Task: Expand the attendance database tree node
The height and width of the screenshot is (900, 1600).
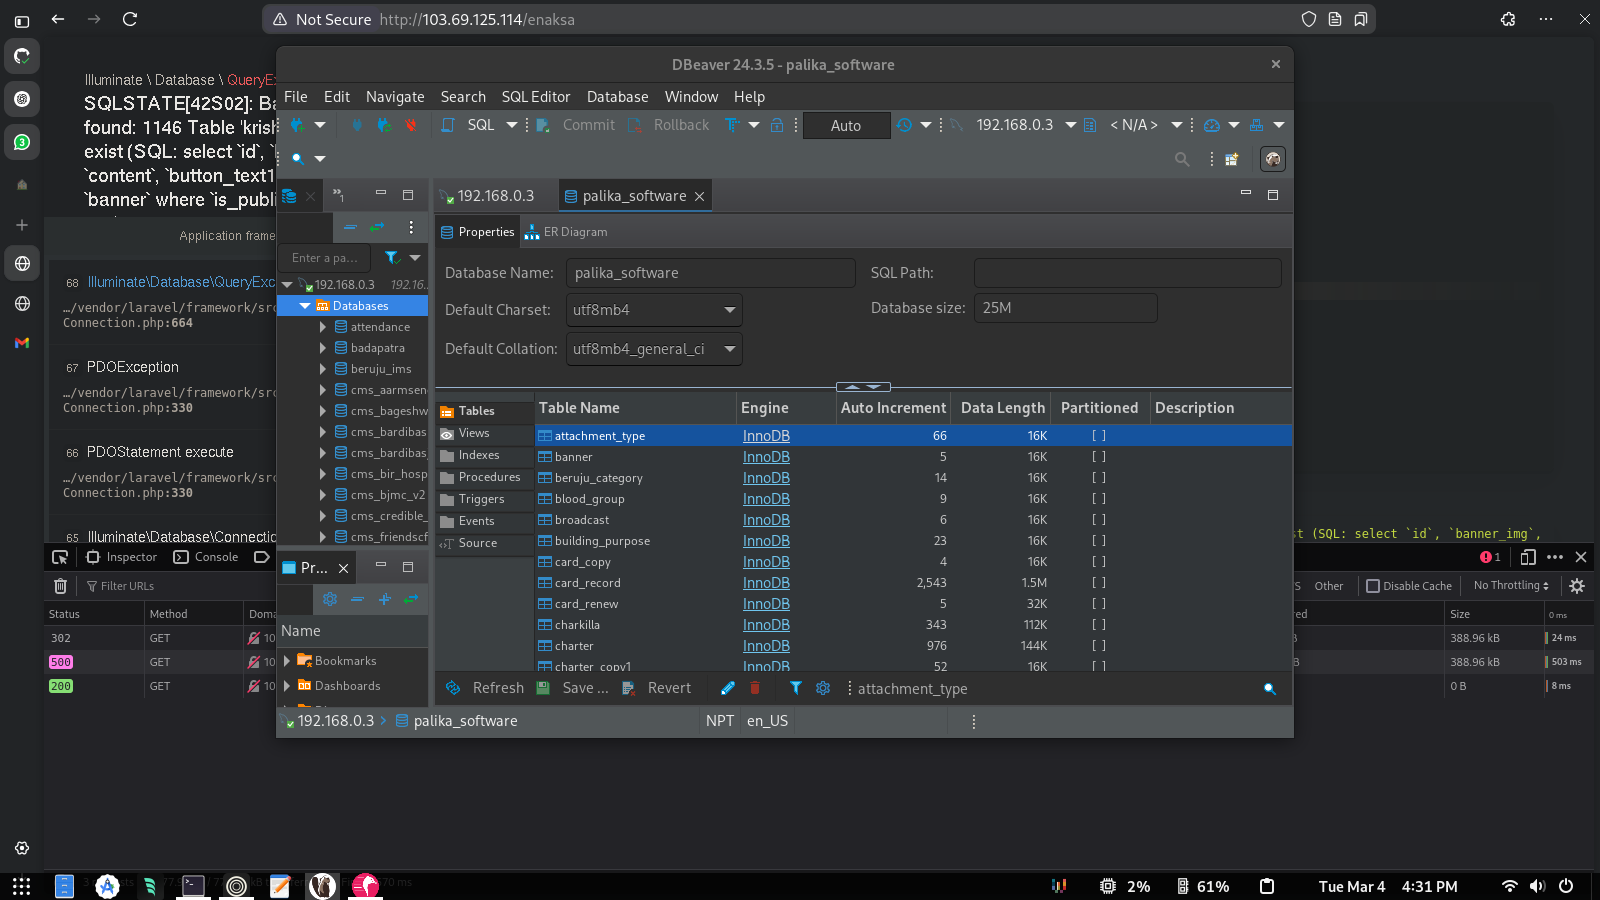Action: click(x=322, y=327)
